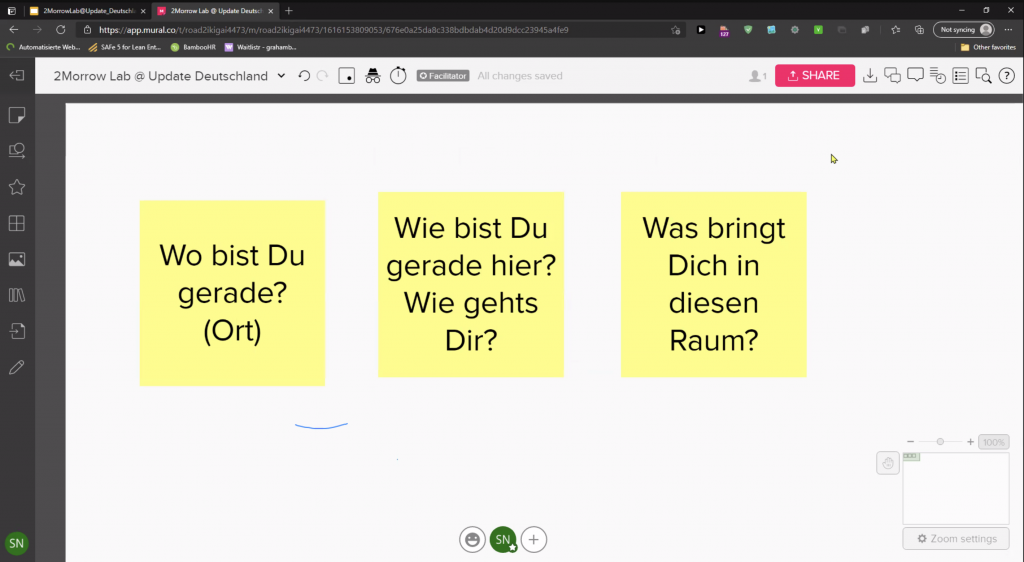Click the SHARE button
Image resolution: width=1024 pixels, height=562 pixels.
(815, 76)
